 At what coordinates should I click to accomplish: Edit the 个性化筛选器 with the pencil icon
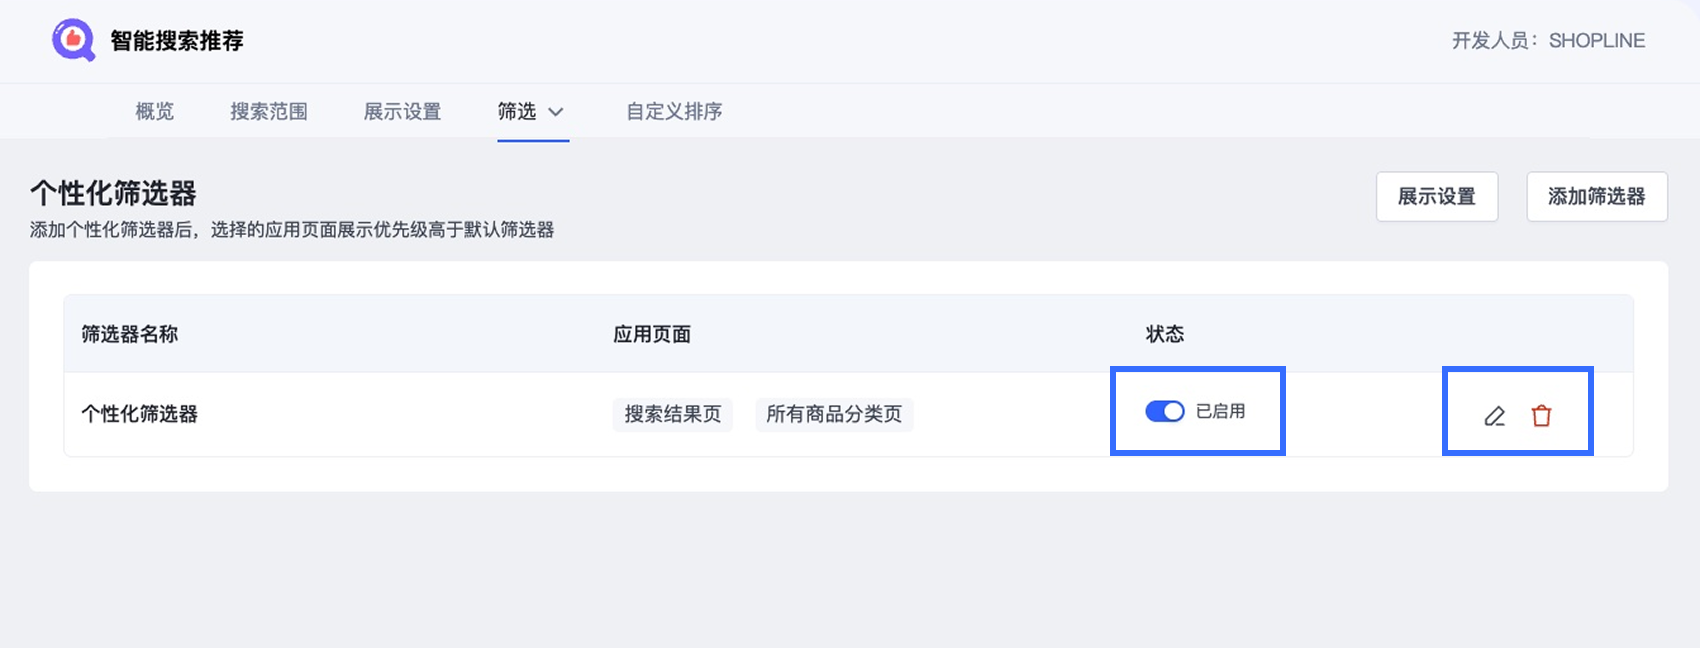pyautogui.click(x=1494, y=416)
